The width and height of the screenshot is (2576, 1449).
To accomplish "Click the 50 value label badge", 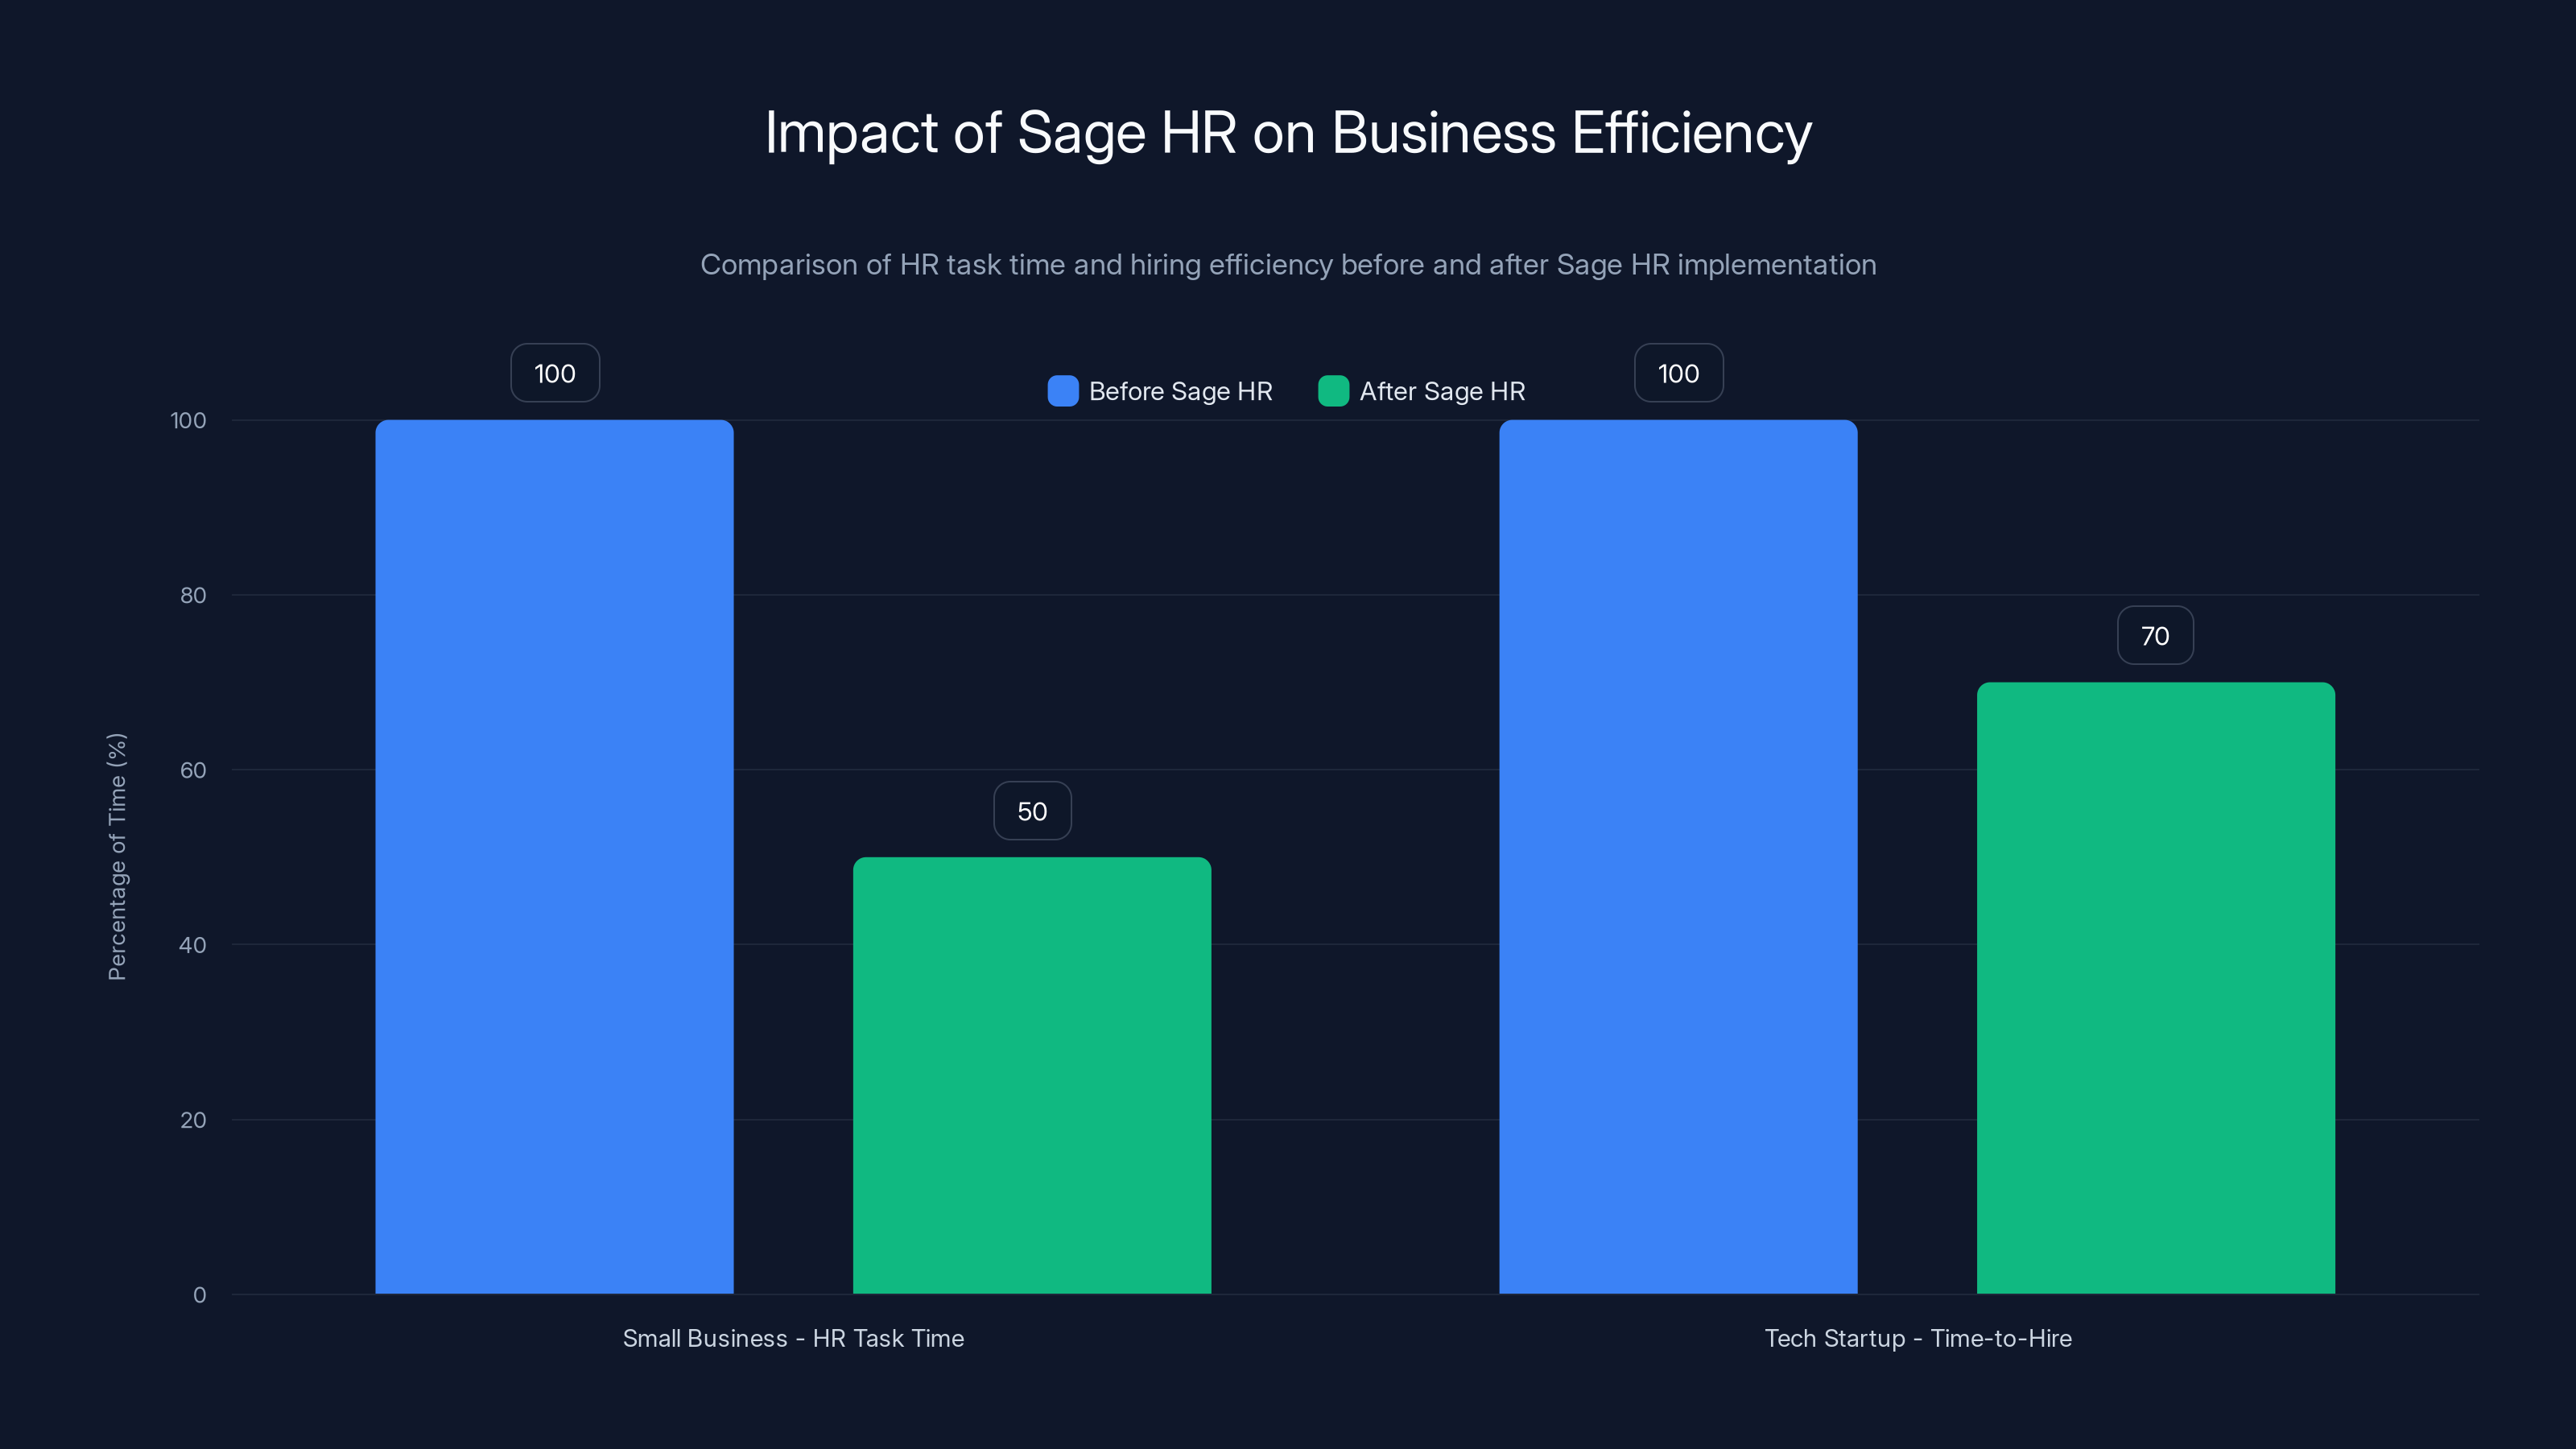I will [x=1032, y=811].
